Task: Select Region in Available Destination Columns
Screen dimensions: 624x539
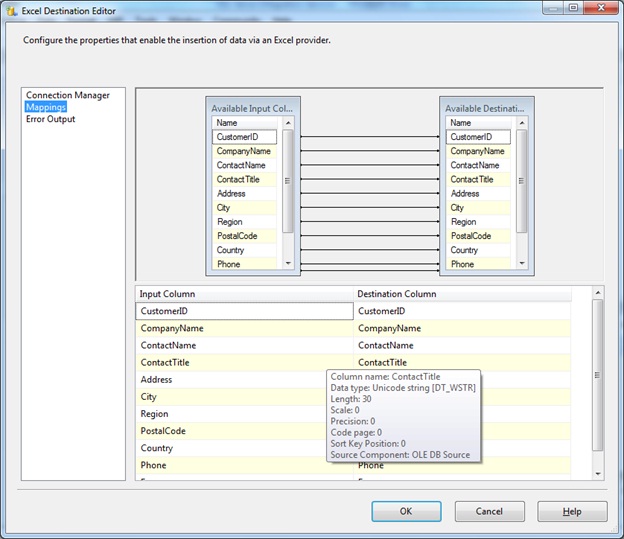Action: (478, 222)
